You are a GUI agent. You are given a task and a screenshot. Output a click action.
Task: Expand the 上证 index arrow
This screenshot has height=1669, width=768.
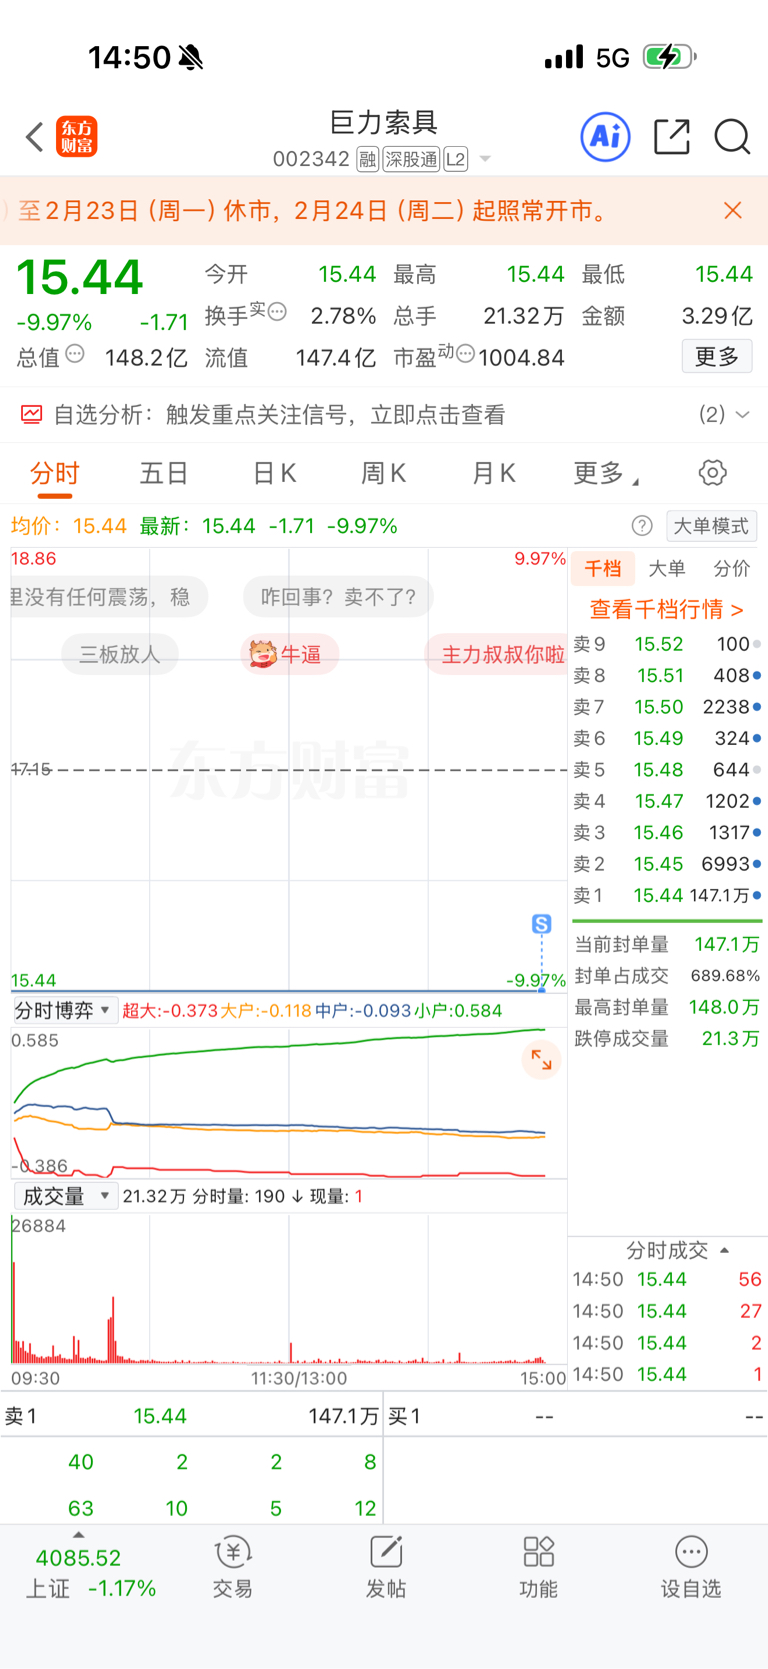[79, 1535]
